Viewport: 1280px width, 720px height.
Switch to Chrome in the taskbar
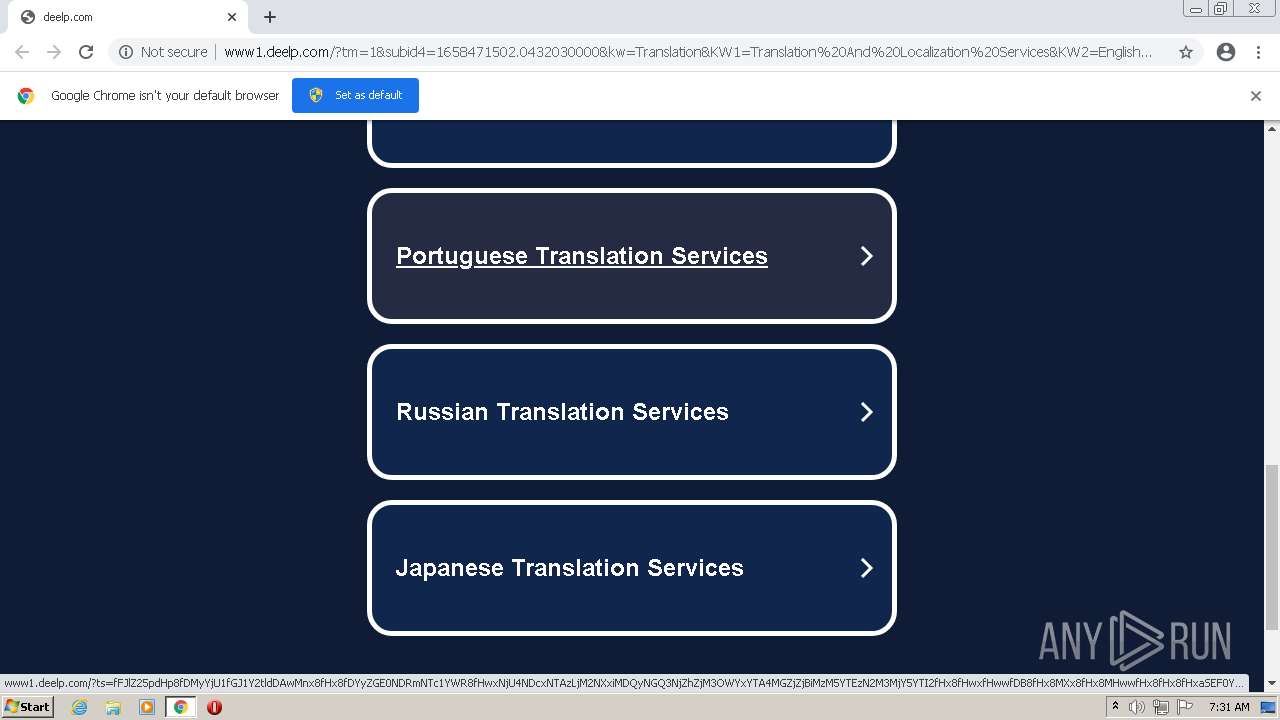[x=180, y=707]
